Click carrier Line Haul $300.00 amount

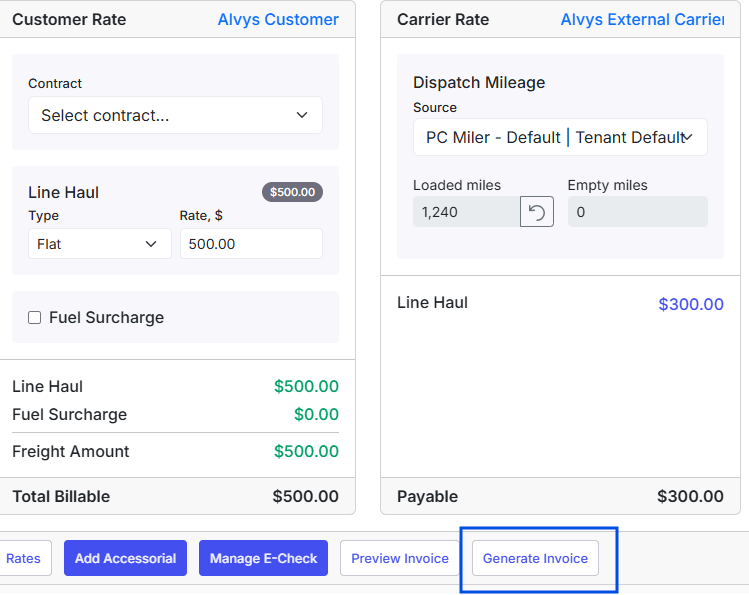[x=691, y=304]
